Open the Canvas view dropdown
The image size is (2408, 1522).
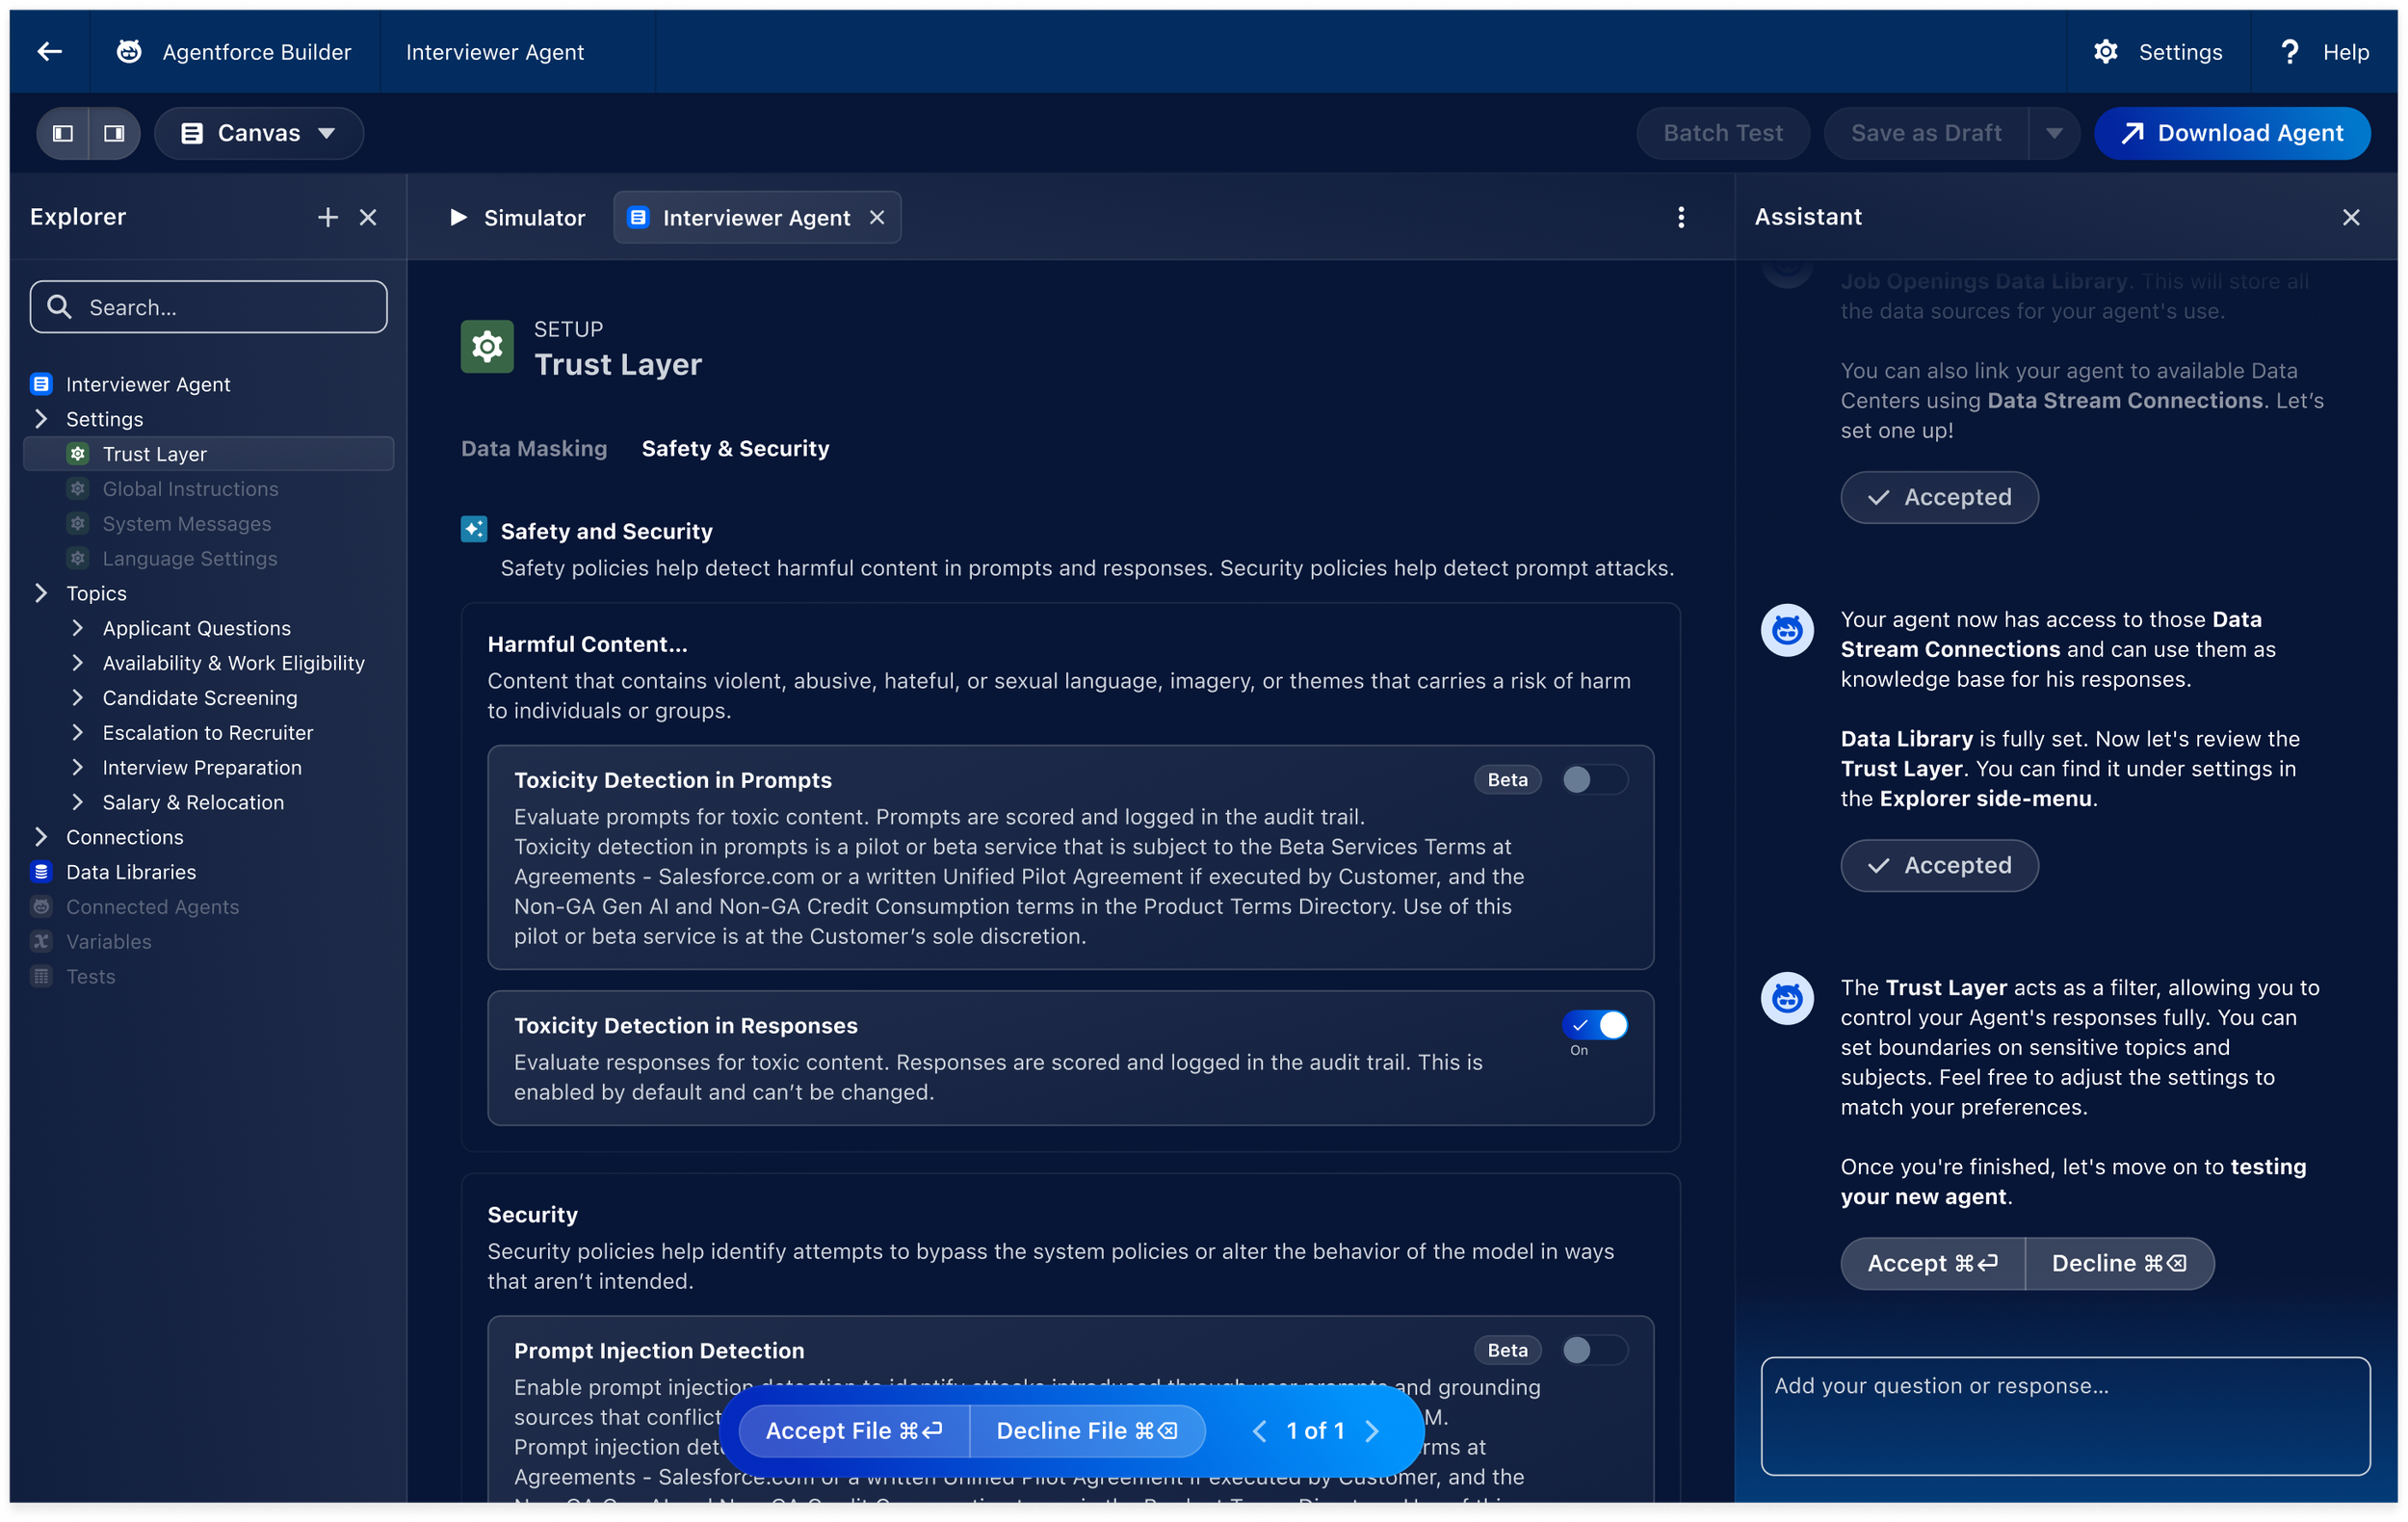[259, 133]
